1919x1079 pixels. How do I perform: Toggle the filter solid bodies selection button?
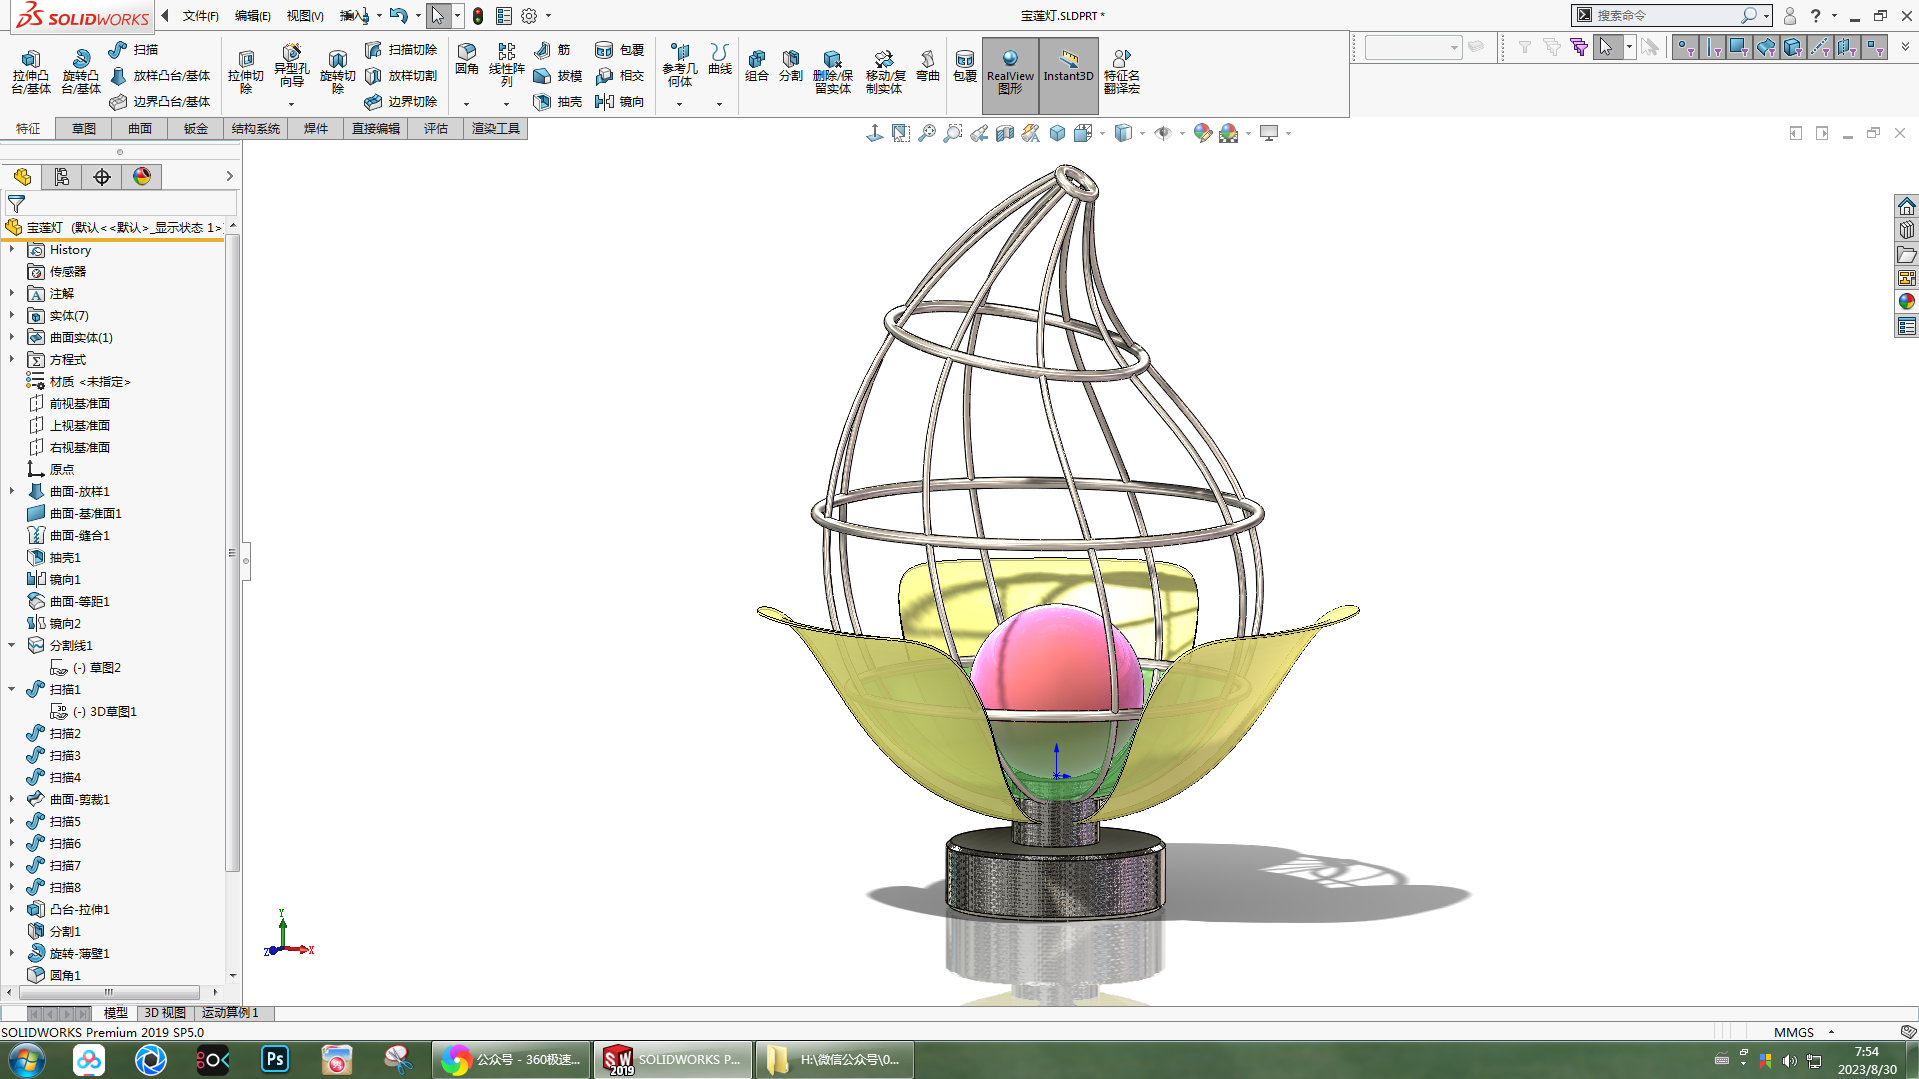[x=1793, y=47]
